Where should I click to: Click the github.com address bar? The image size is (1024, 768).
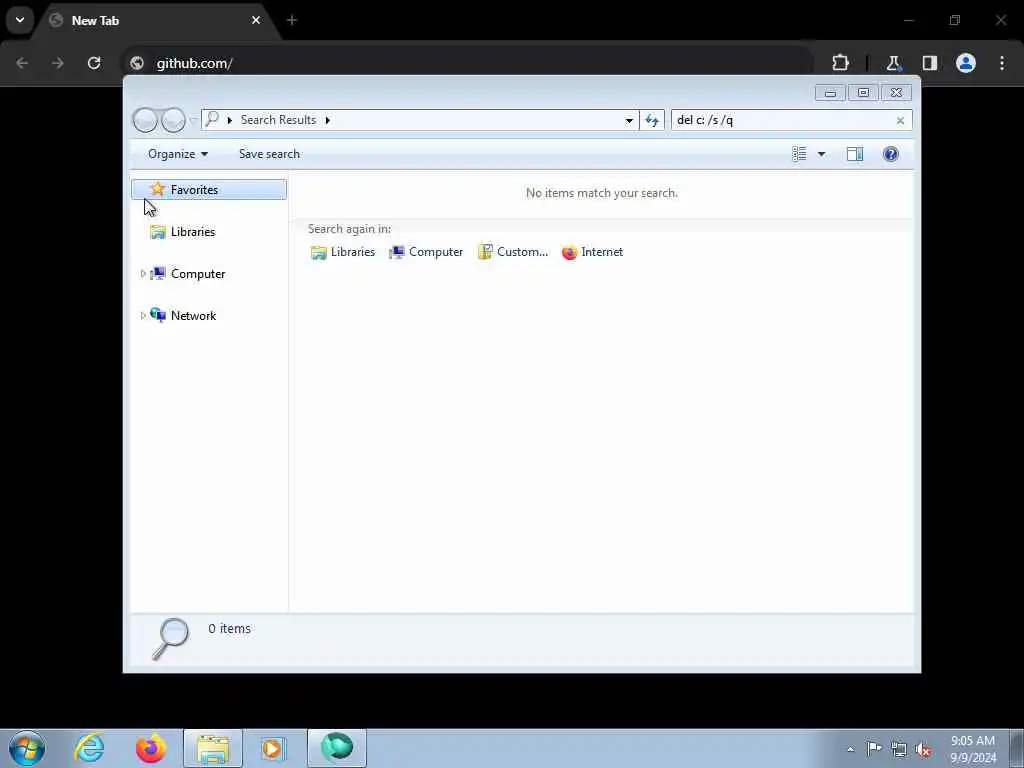pos(470,63)
